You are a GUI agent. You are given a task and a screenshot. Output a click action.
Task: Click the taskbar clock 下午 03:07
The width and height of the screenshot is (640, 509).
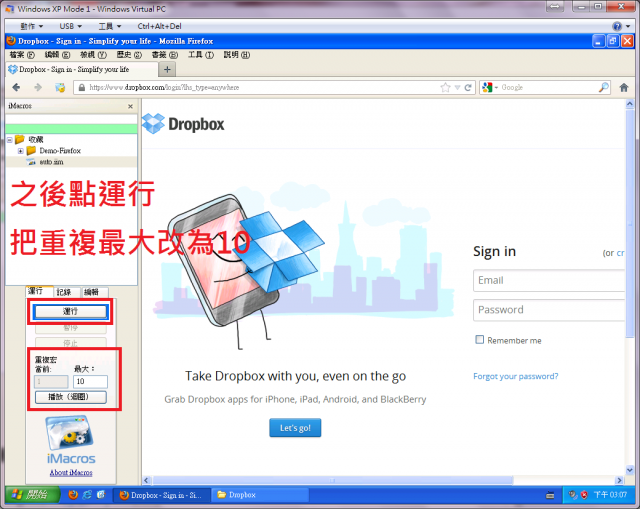(x=610, y=495)
